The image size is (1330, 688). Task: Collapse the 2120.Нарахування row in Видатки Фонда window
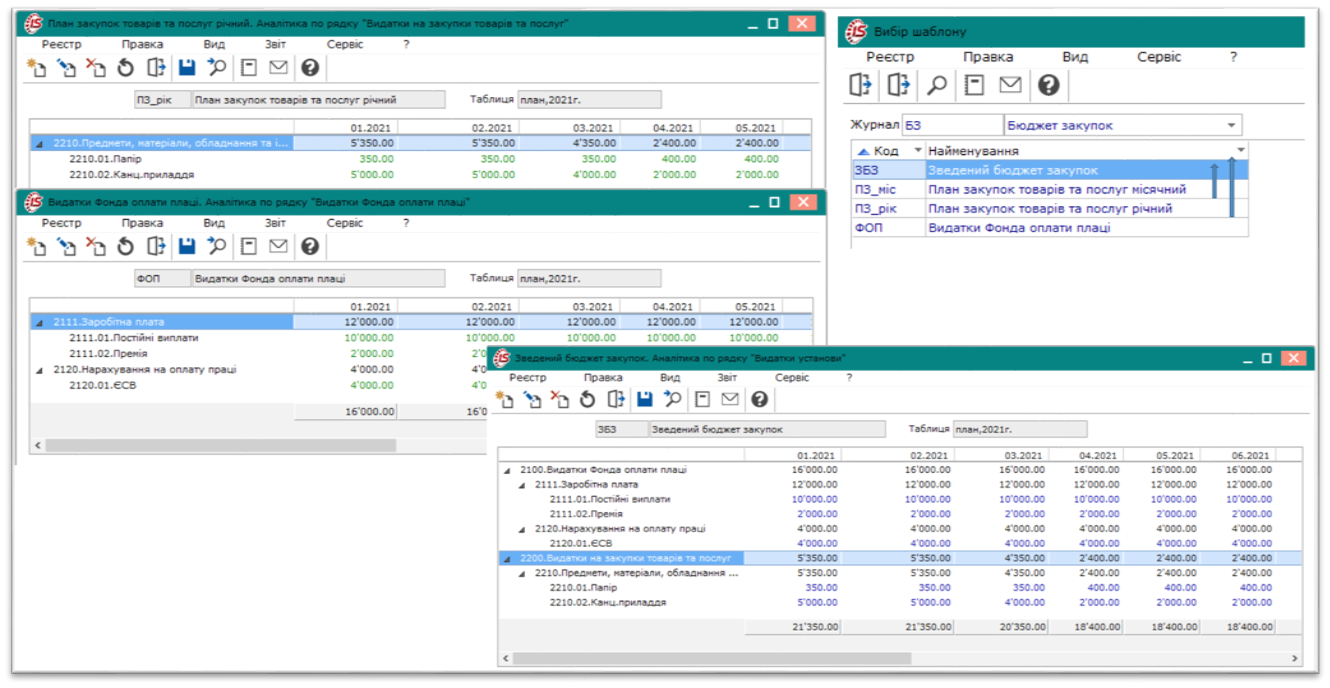coord(40,370)
